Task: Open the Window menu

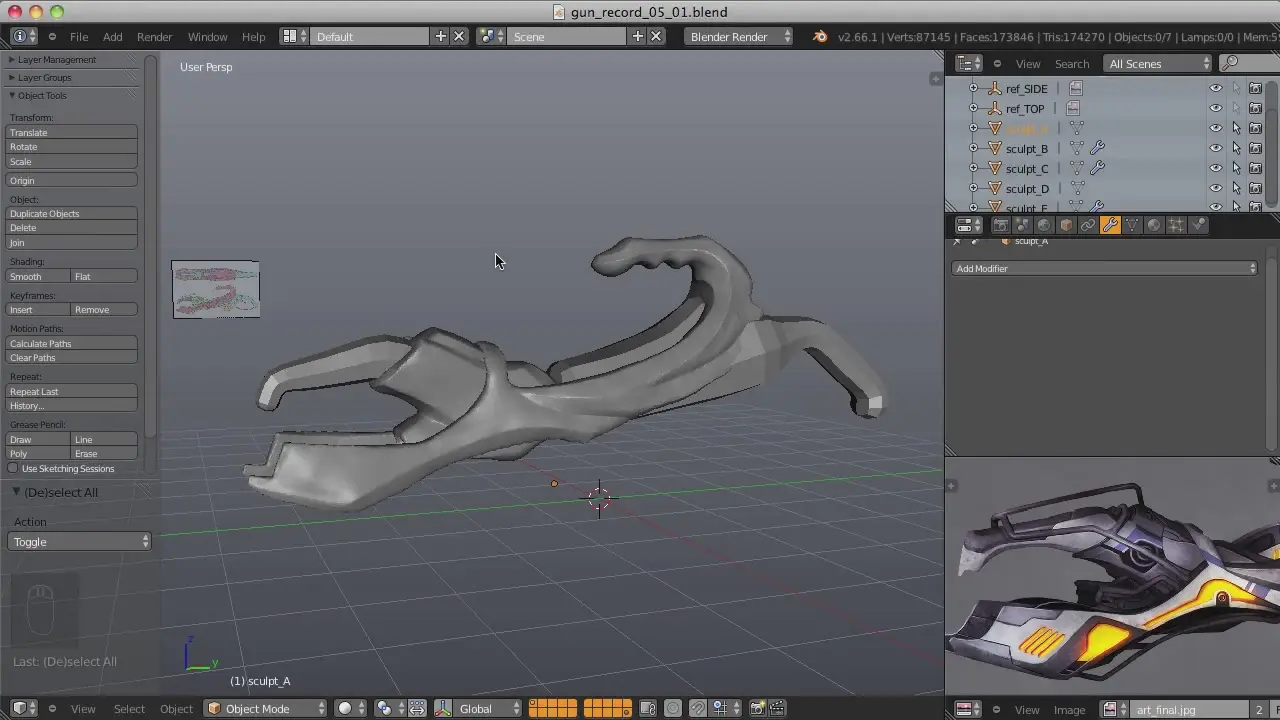Action: click(208, 36)
